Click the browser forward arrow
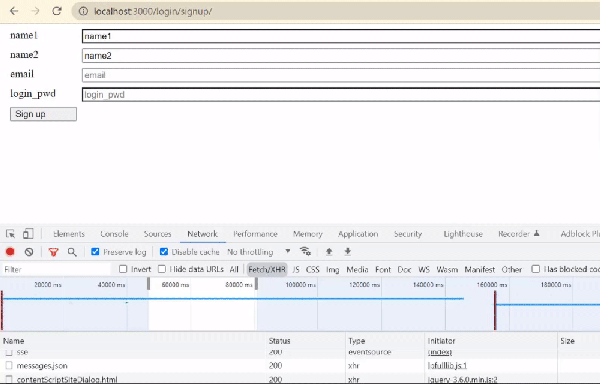Screen dimensions: 600x384 click(35, 11)
